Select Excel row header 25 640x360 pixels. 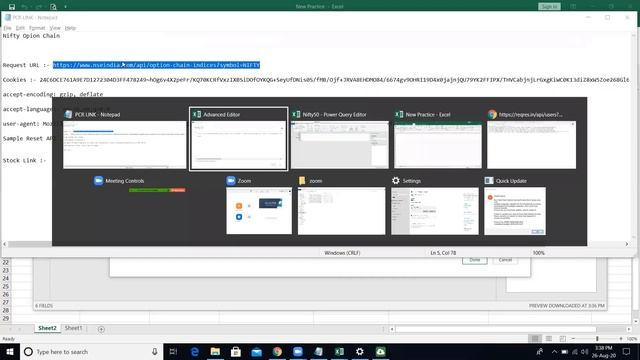6,286
